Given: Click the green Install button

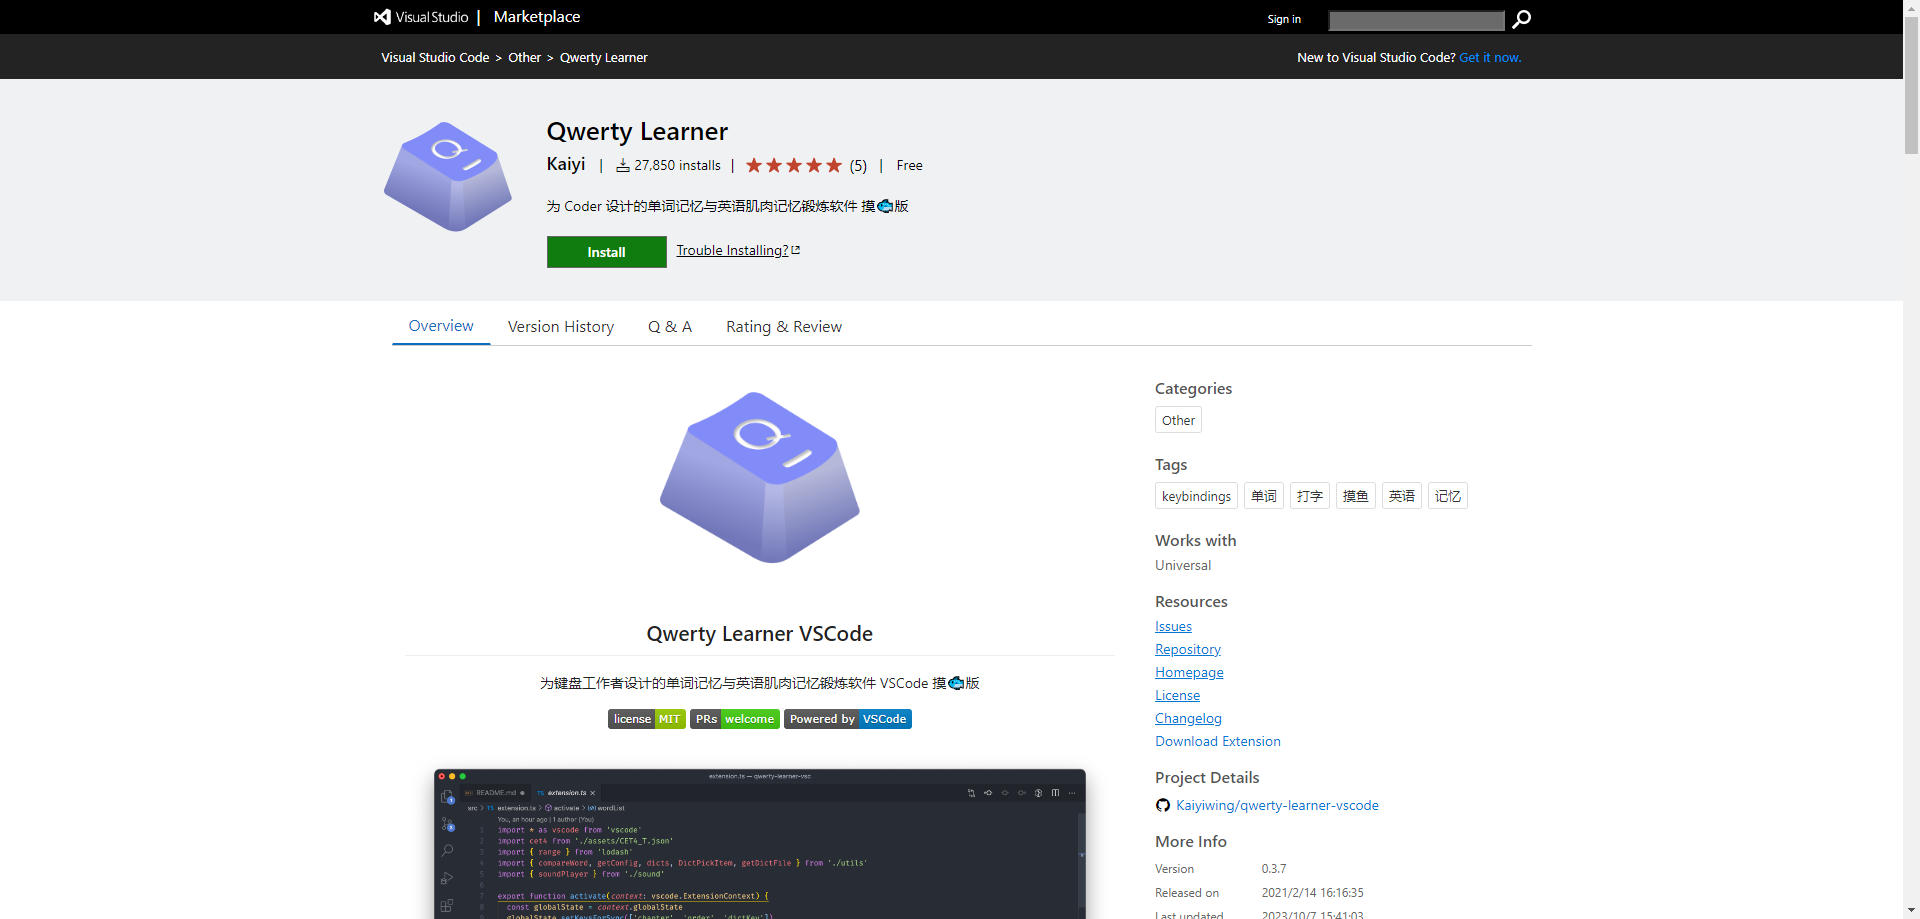Looking at the screenshot, I should (606, 252).
